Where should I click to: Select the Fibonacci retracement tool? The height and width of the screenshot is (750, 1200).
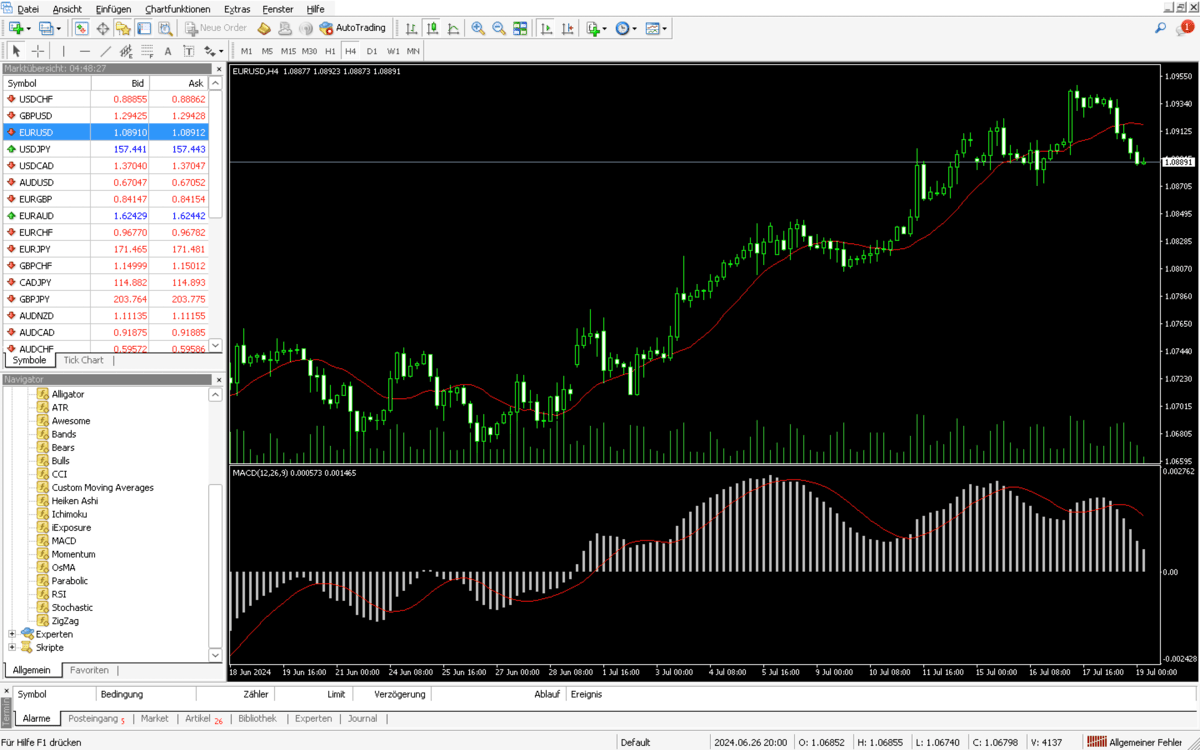tap(147, 51)
